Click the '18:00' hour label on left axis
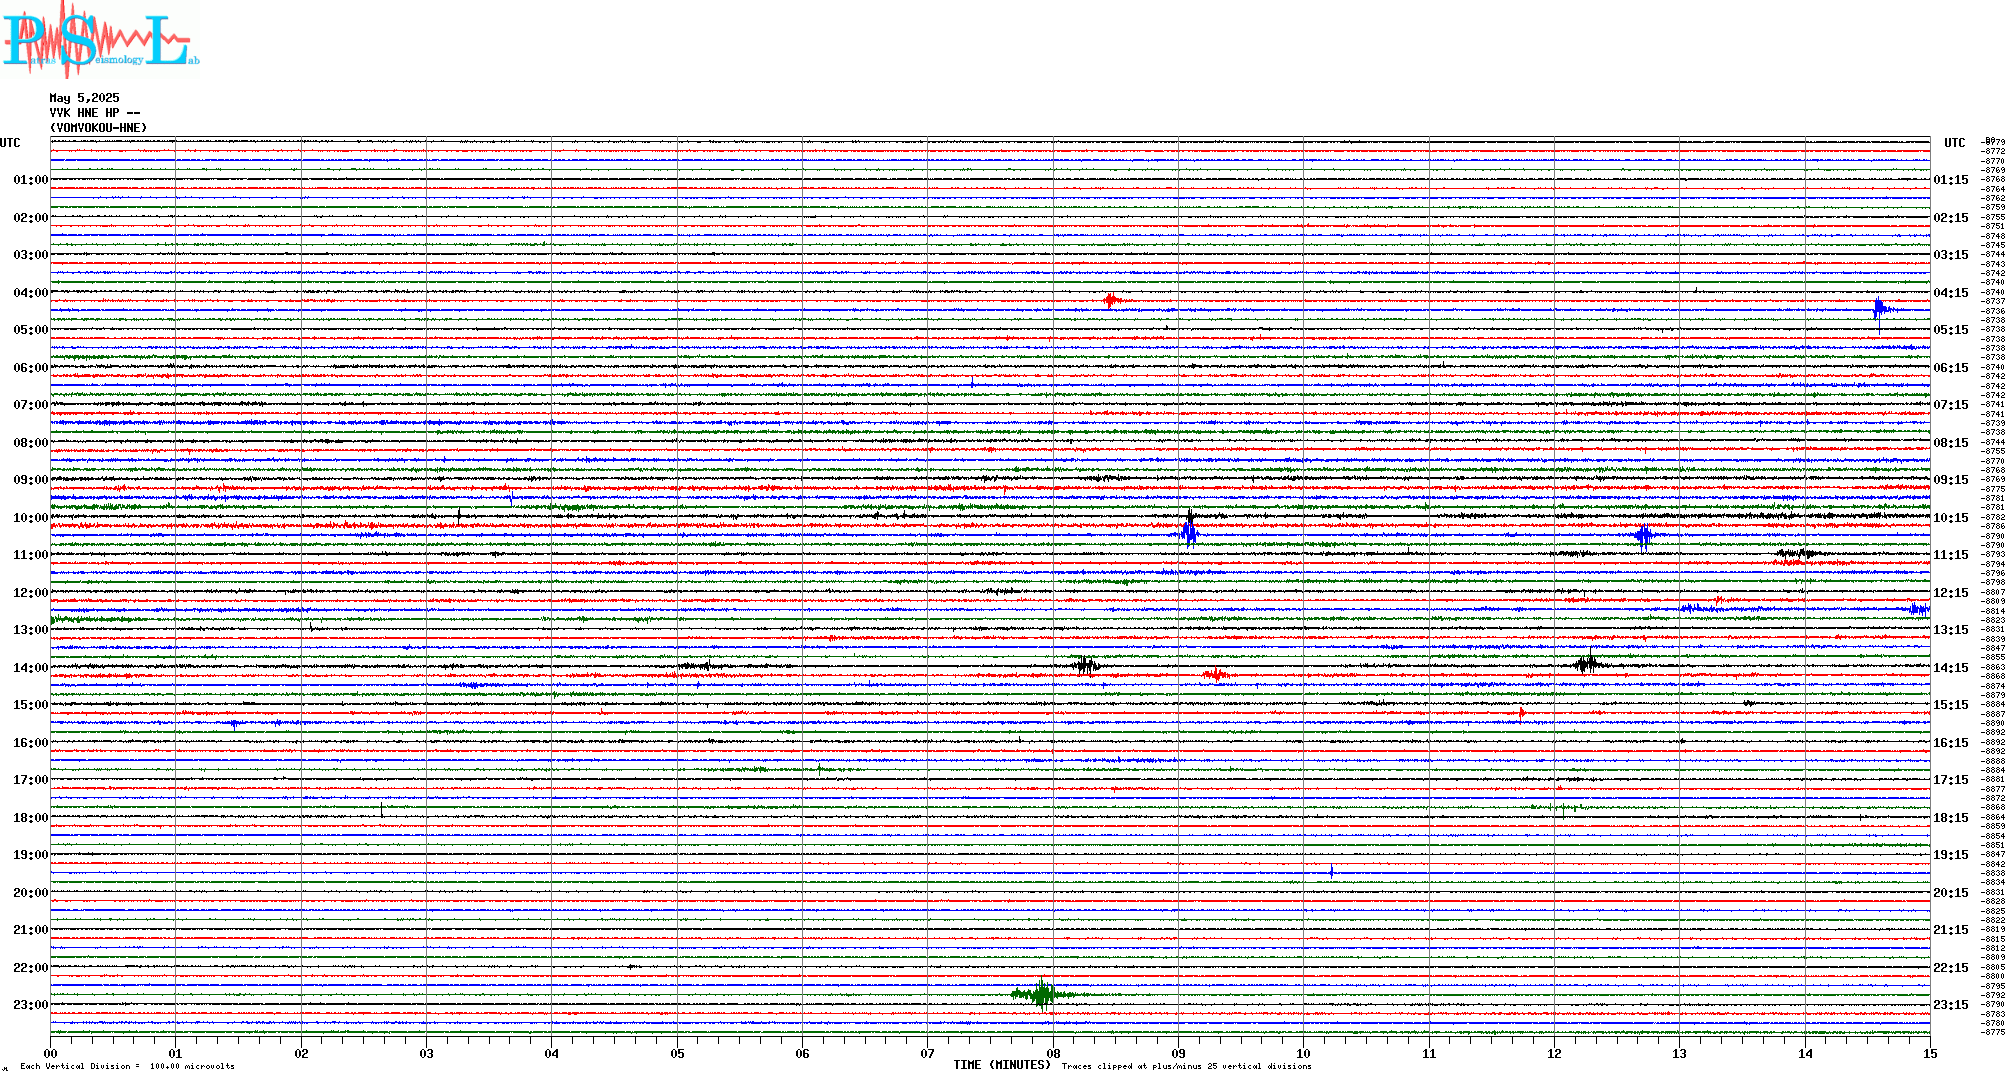This screenshot has width=2010, height=1080. (30, 818)
